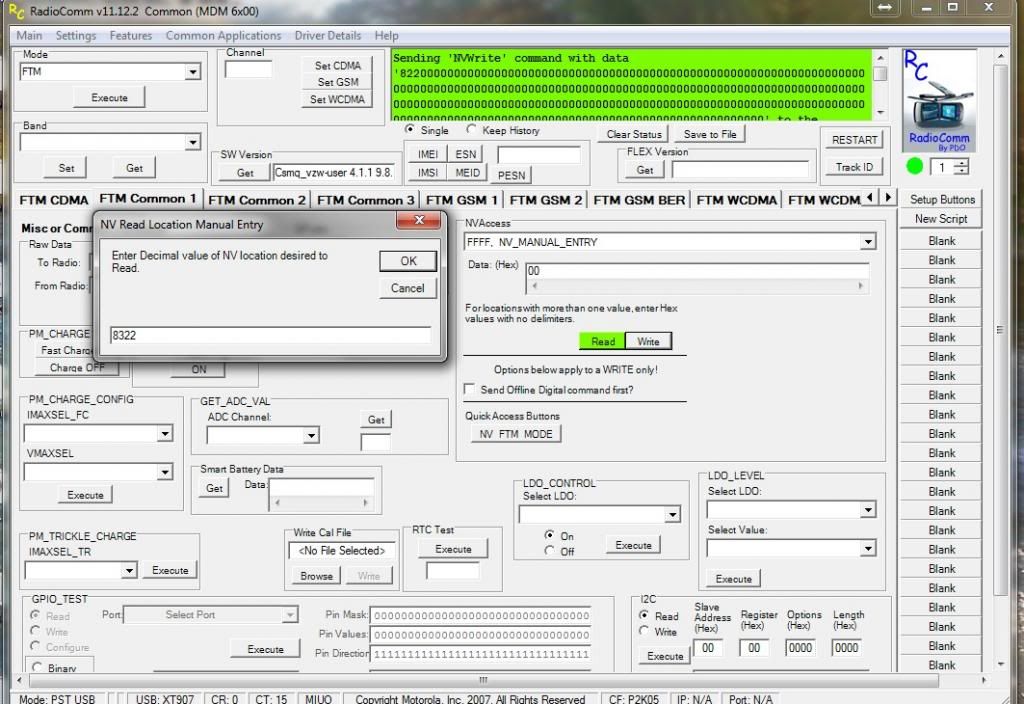This screenshot has height=704, width=1024.
Task: Click the RESTART button
Action: point(854,140)
